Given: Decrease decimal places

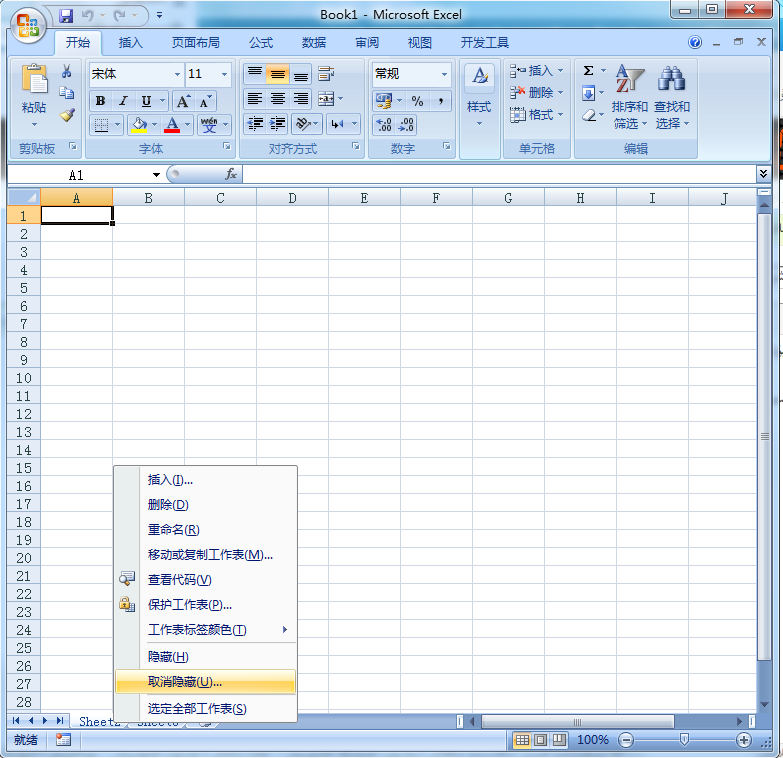Looking at the screenshot, I should click(x=405, y=125).
